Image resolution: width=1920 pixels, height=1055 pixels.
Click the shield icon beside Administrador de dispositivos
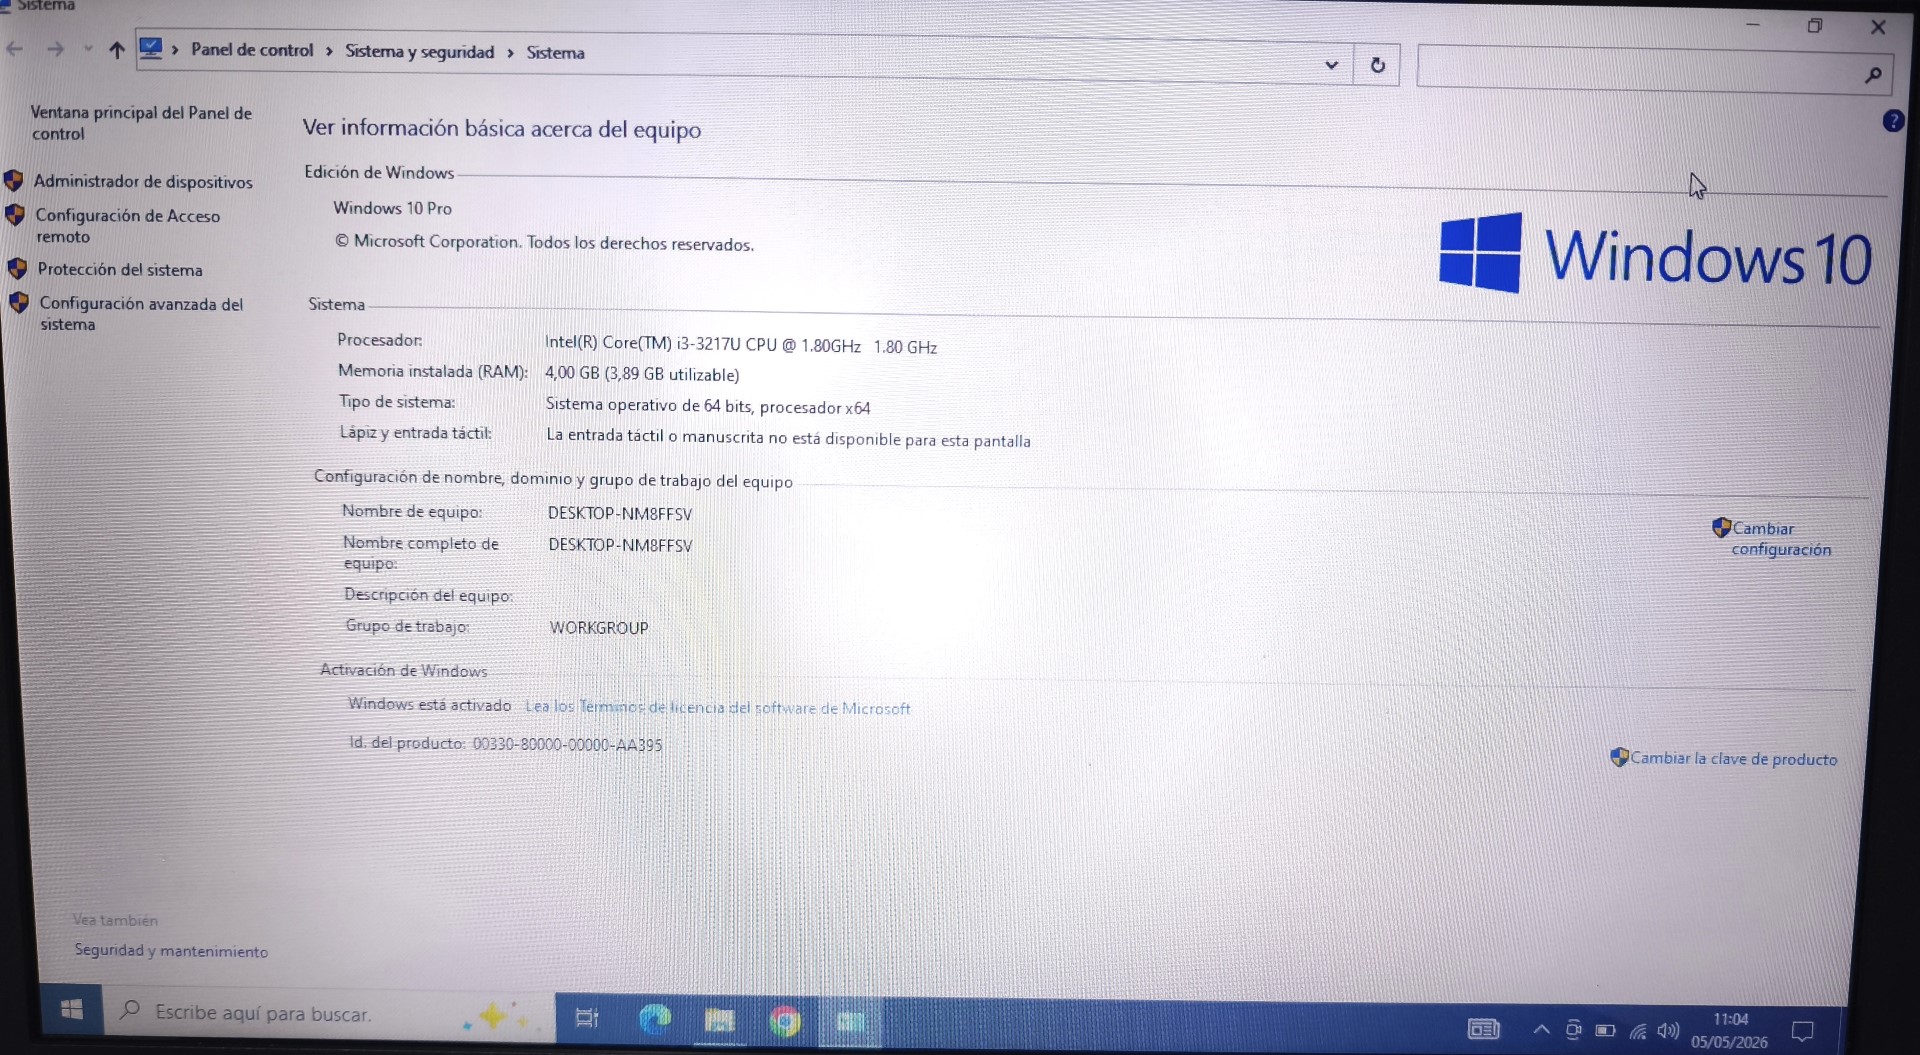click(14, 180)
